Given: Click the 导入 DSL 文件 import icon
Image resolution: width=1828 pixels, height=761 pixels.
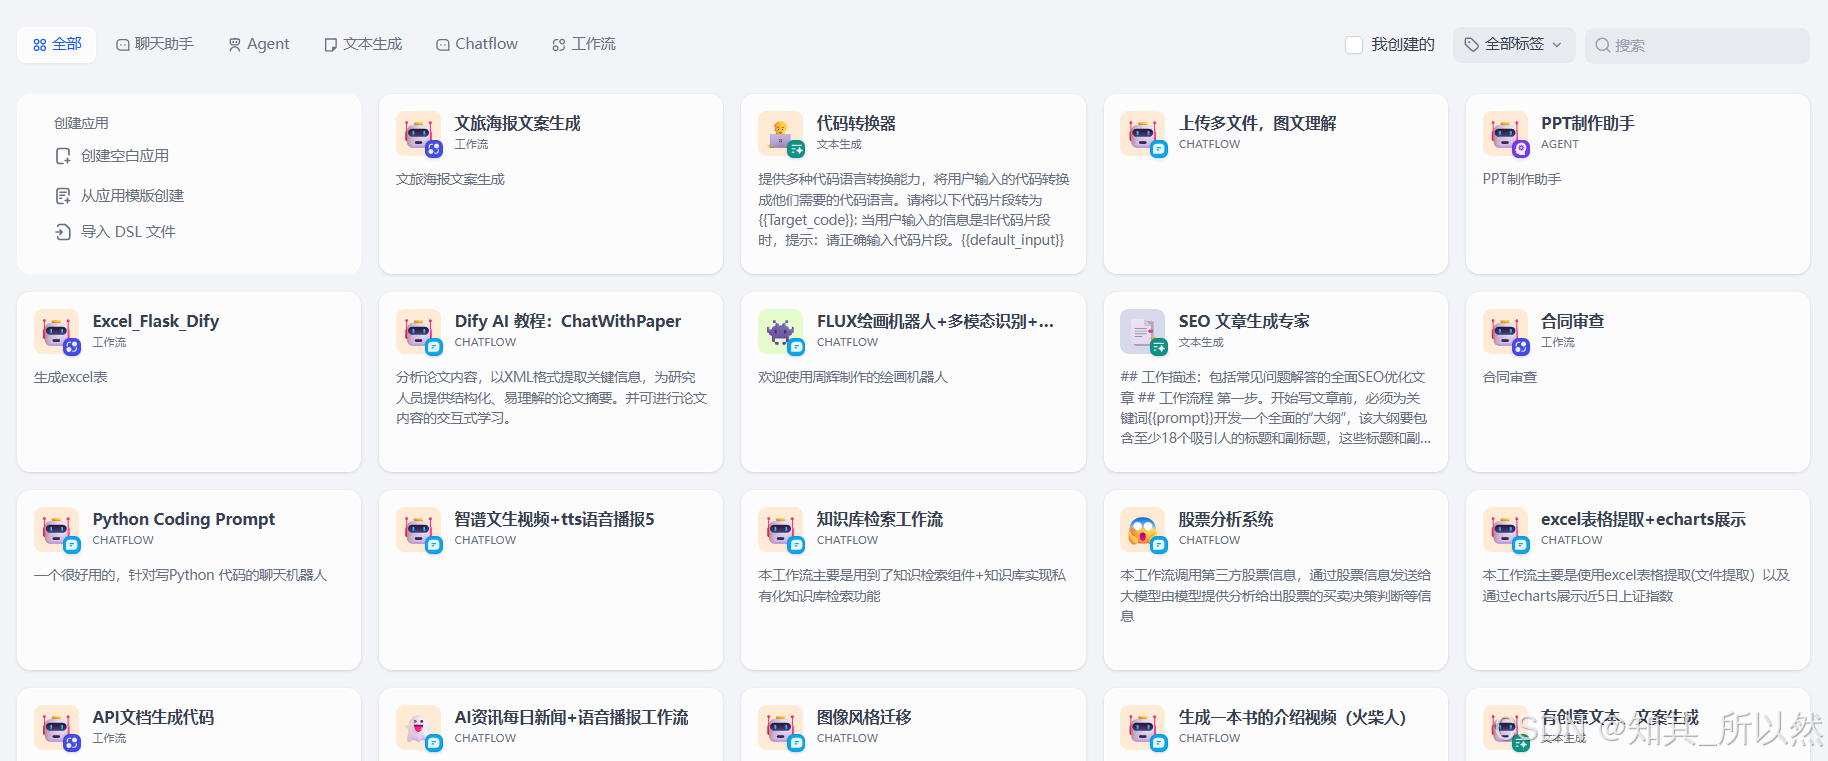Looking at the screenshot, I should 63,232.
